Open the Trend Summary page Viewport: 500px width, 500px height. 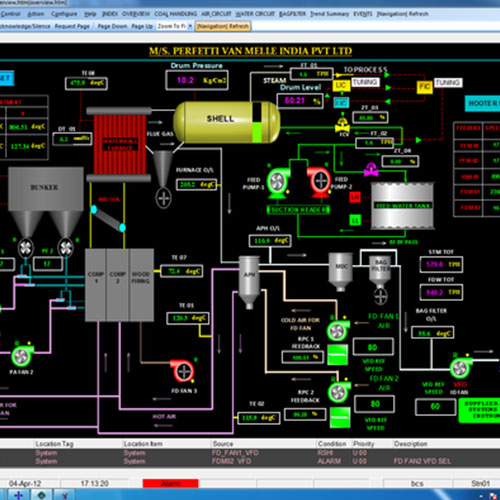(x=330, y=14)
